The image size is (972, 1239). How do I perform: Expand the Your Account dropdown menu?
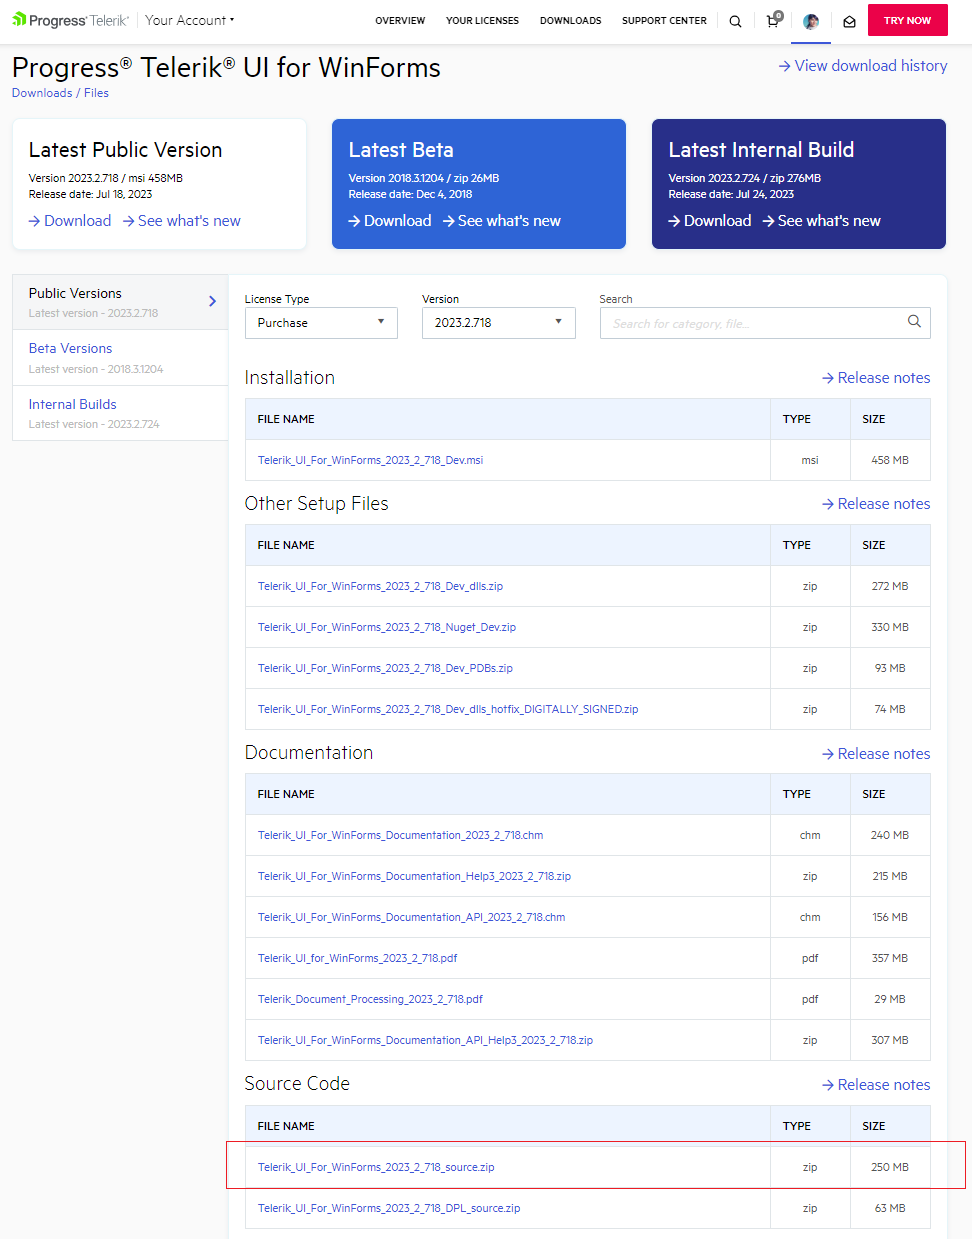coord(190,20)
